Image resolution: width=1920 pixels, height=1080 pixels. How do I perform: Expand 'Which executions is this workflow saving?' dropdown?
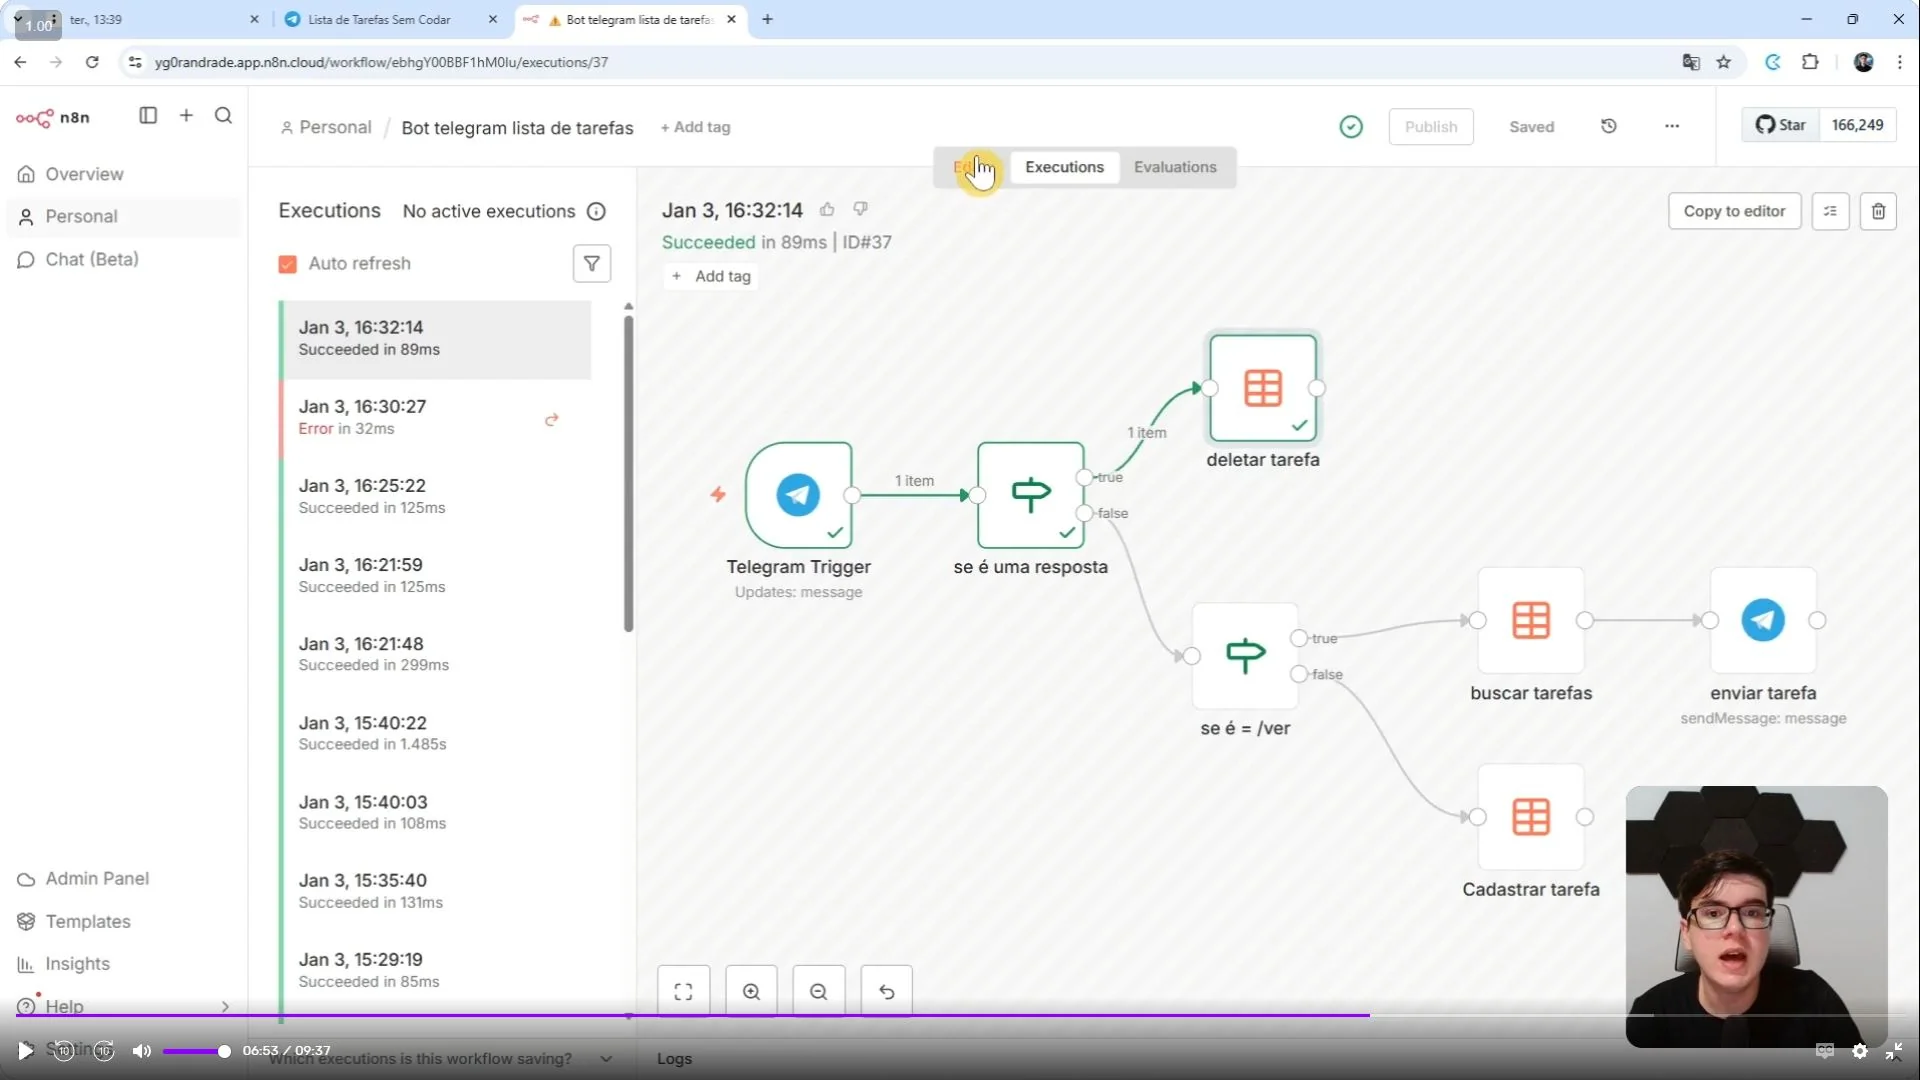tap(606, 1059)
